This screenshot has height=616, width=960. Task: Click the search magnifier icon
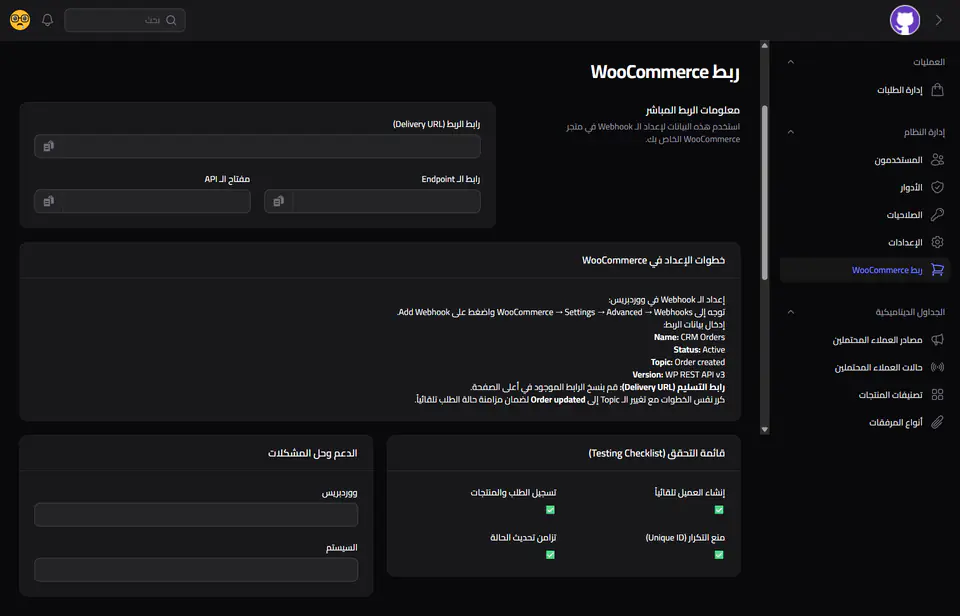point(171,20)
